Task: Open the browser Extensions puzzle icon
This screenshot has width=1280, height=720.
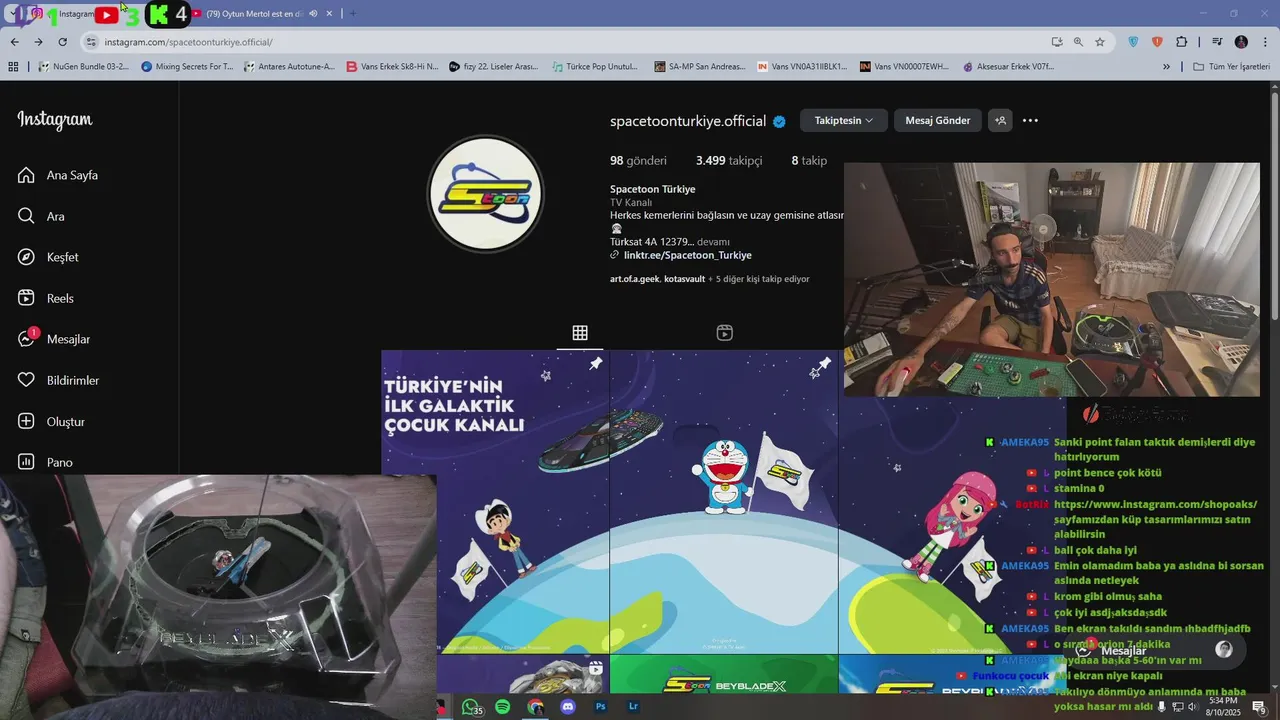Action: [x=1181, y=42]
